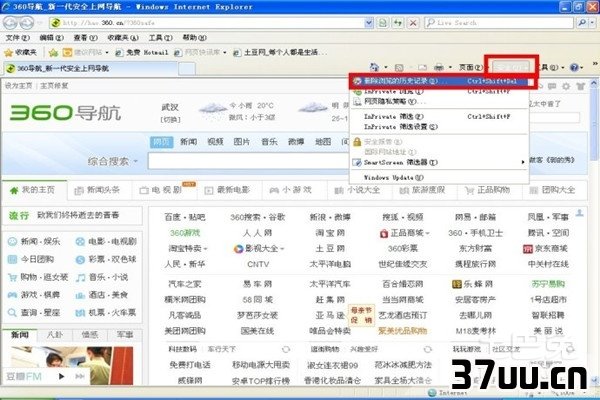Click the Live Search input box
600x400 pixels.
(x=499, y=23)
